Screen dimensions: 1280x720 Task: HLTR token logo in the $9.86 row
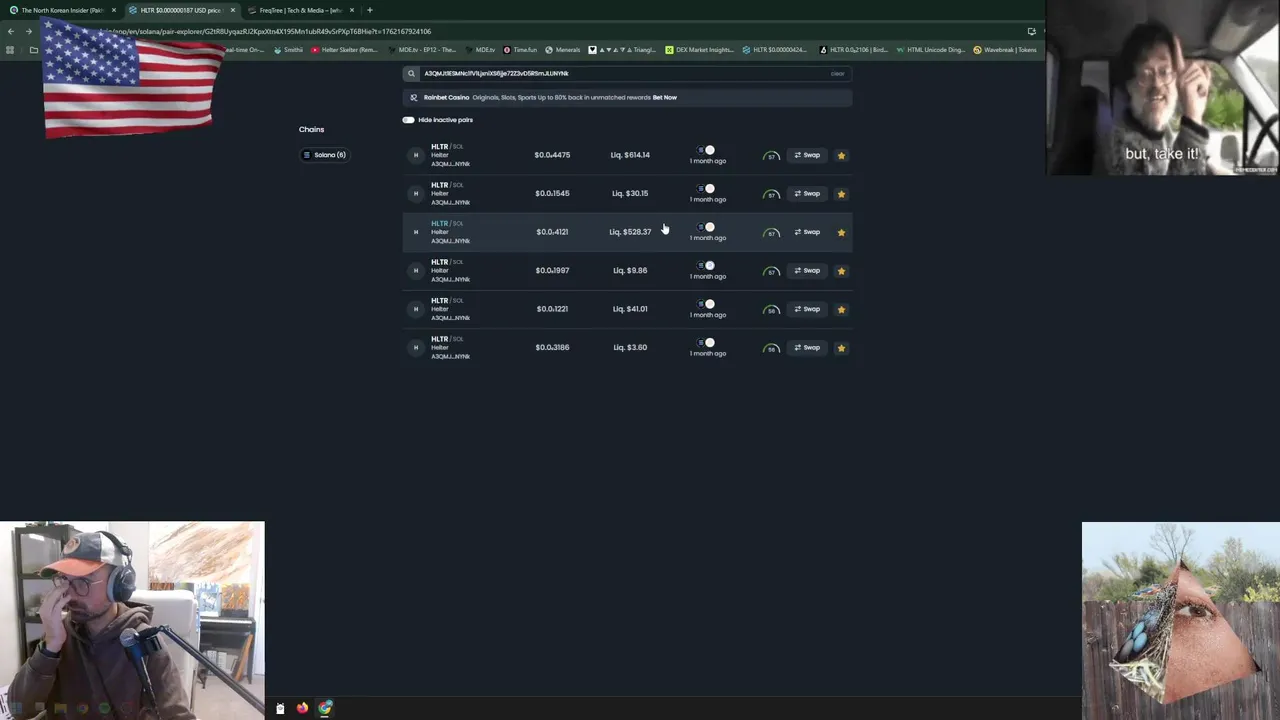click(x=416, y=270)
